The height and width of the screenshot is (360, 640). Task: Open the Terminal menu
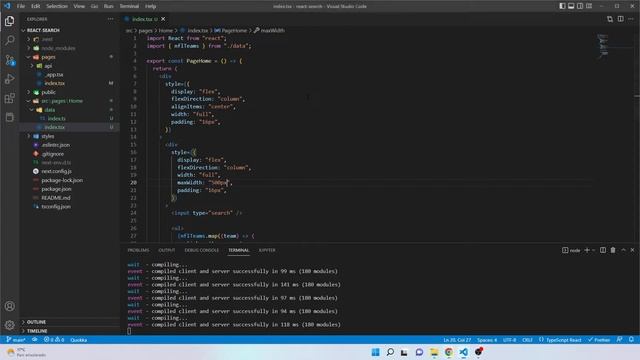tap(129, 6)
